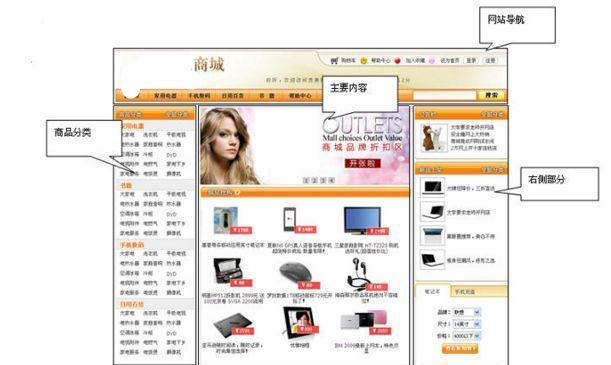
Task: Click the digital photo frame product image
Action: [298, 322]
